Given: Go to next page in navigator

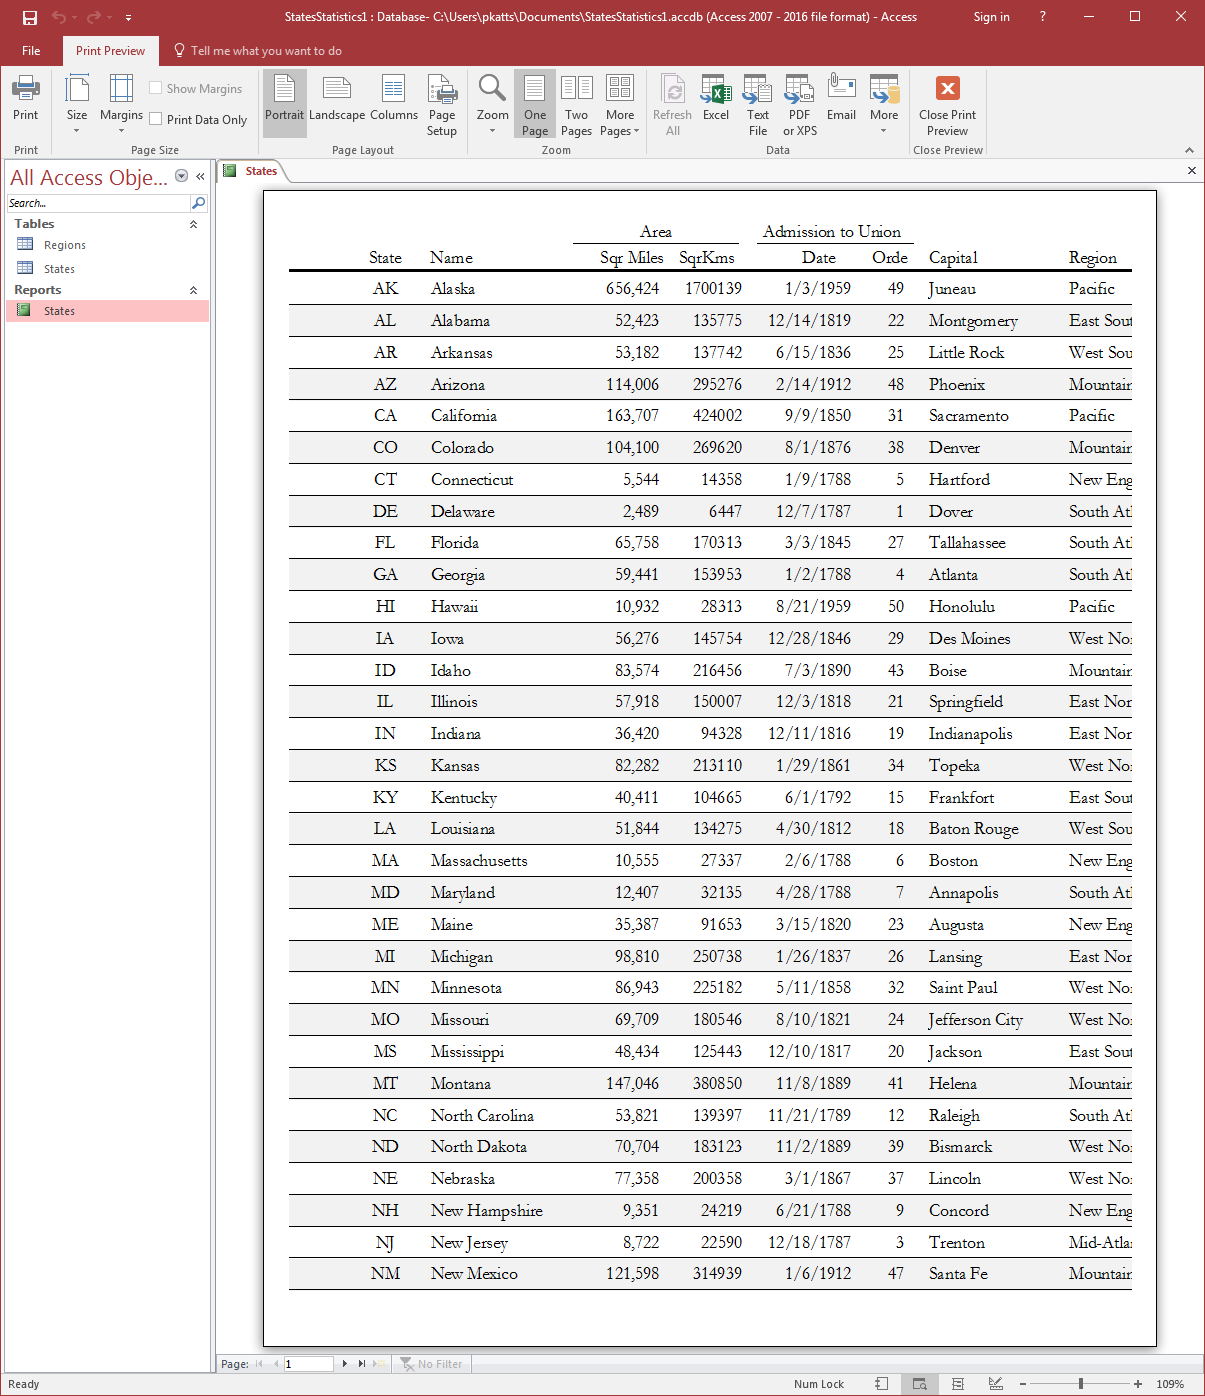Looking at the screenshot, I should pos(345,1364).
